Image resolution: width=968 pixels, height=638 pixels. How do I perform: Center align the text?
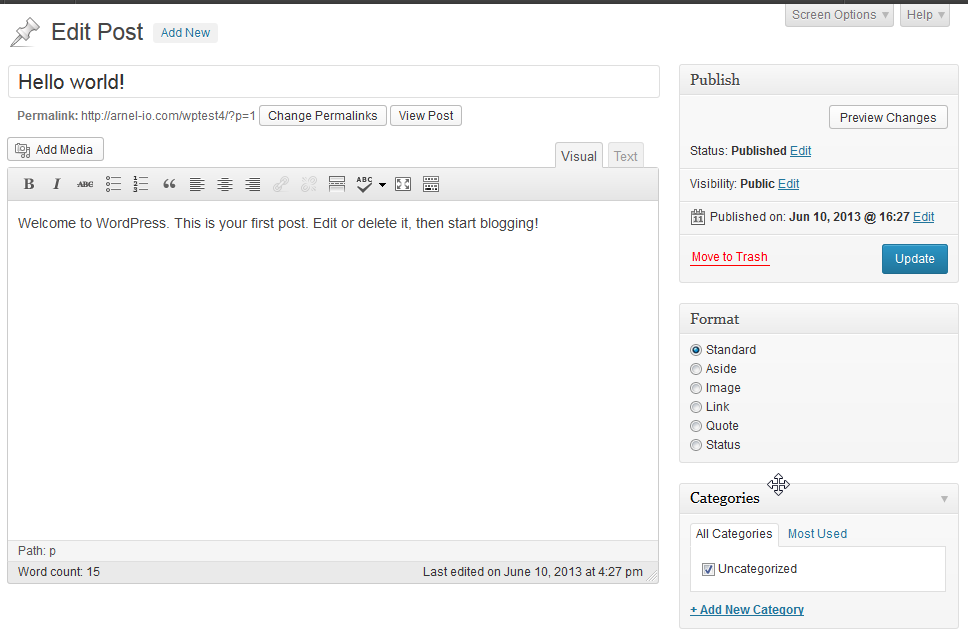(225, 184)
